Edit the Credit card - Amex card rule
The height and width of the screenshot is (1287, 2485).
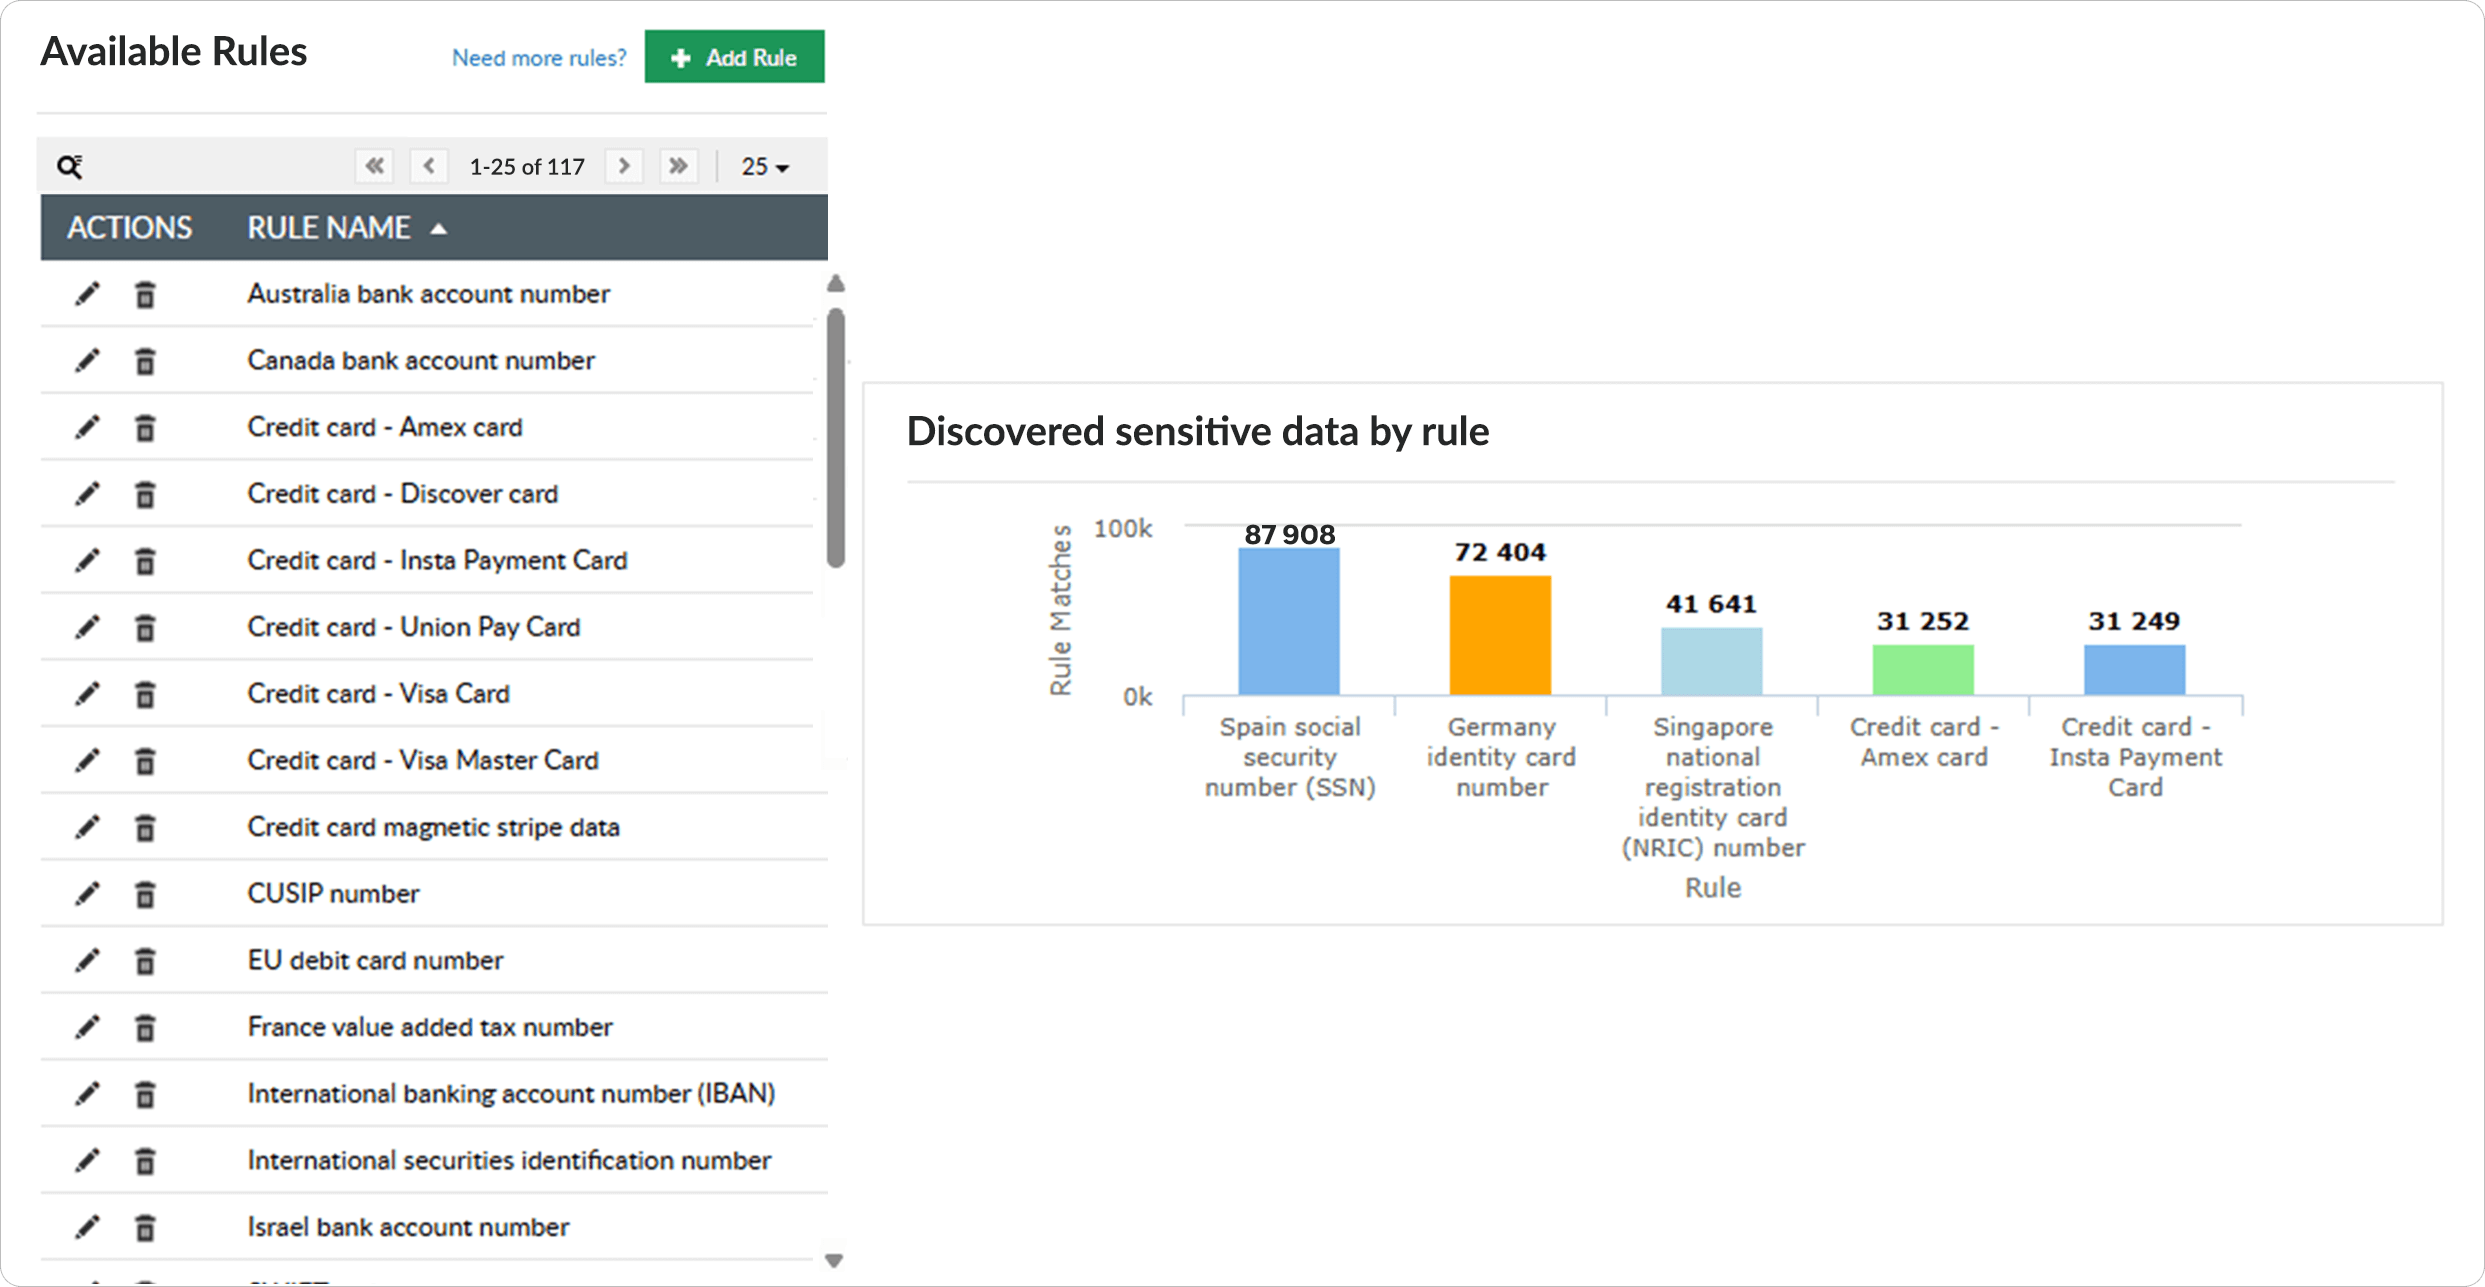point(87,428)
